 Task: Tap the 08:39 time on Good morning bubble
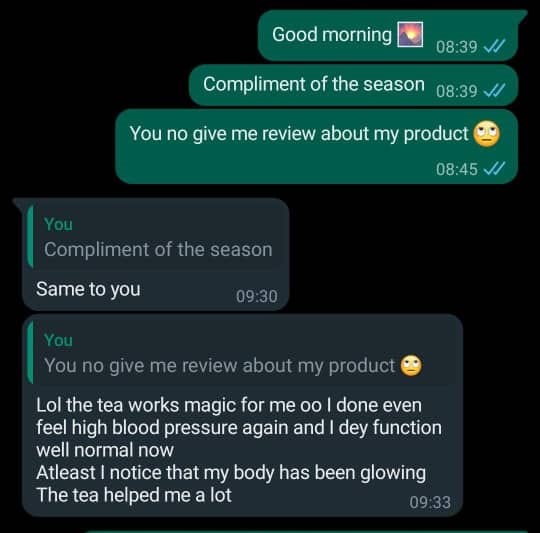(x=457, y=46)
